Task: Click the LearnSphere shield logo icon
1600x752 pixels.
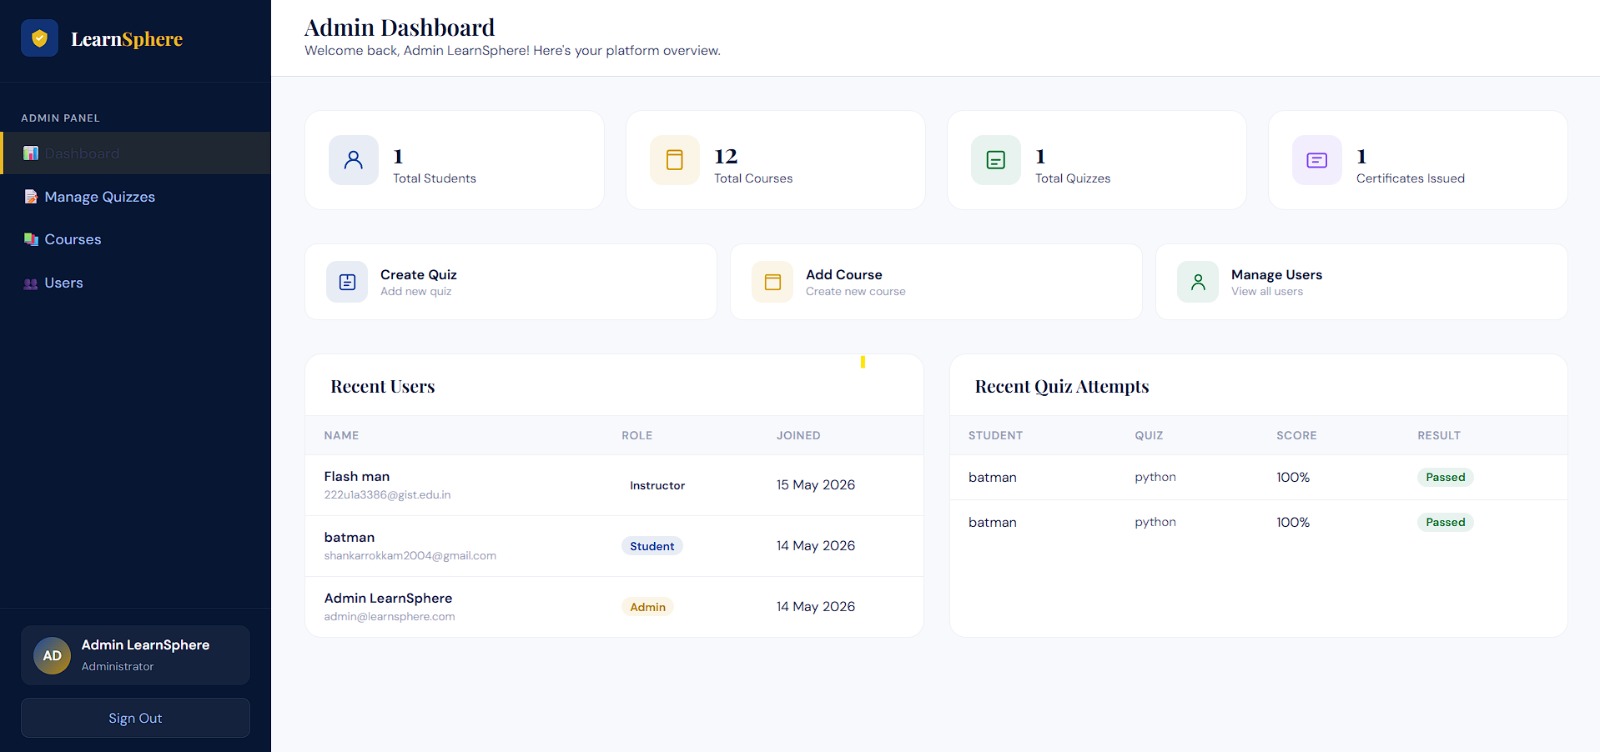Action: [39, 39]
